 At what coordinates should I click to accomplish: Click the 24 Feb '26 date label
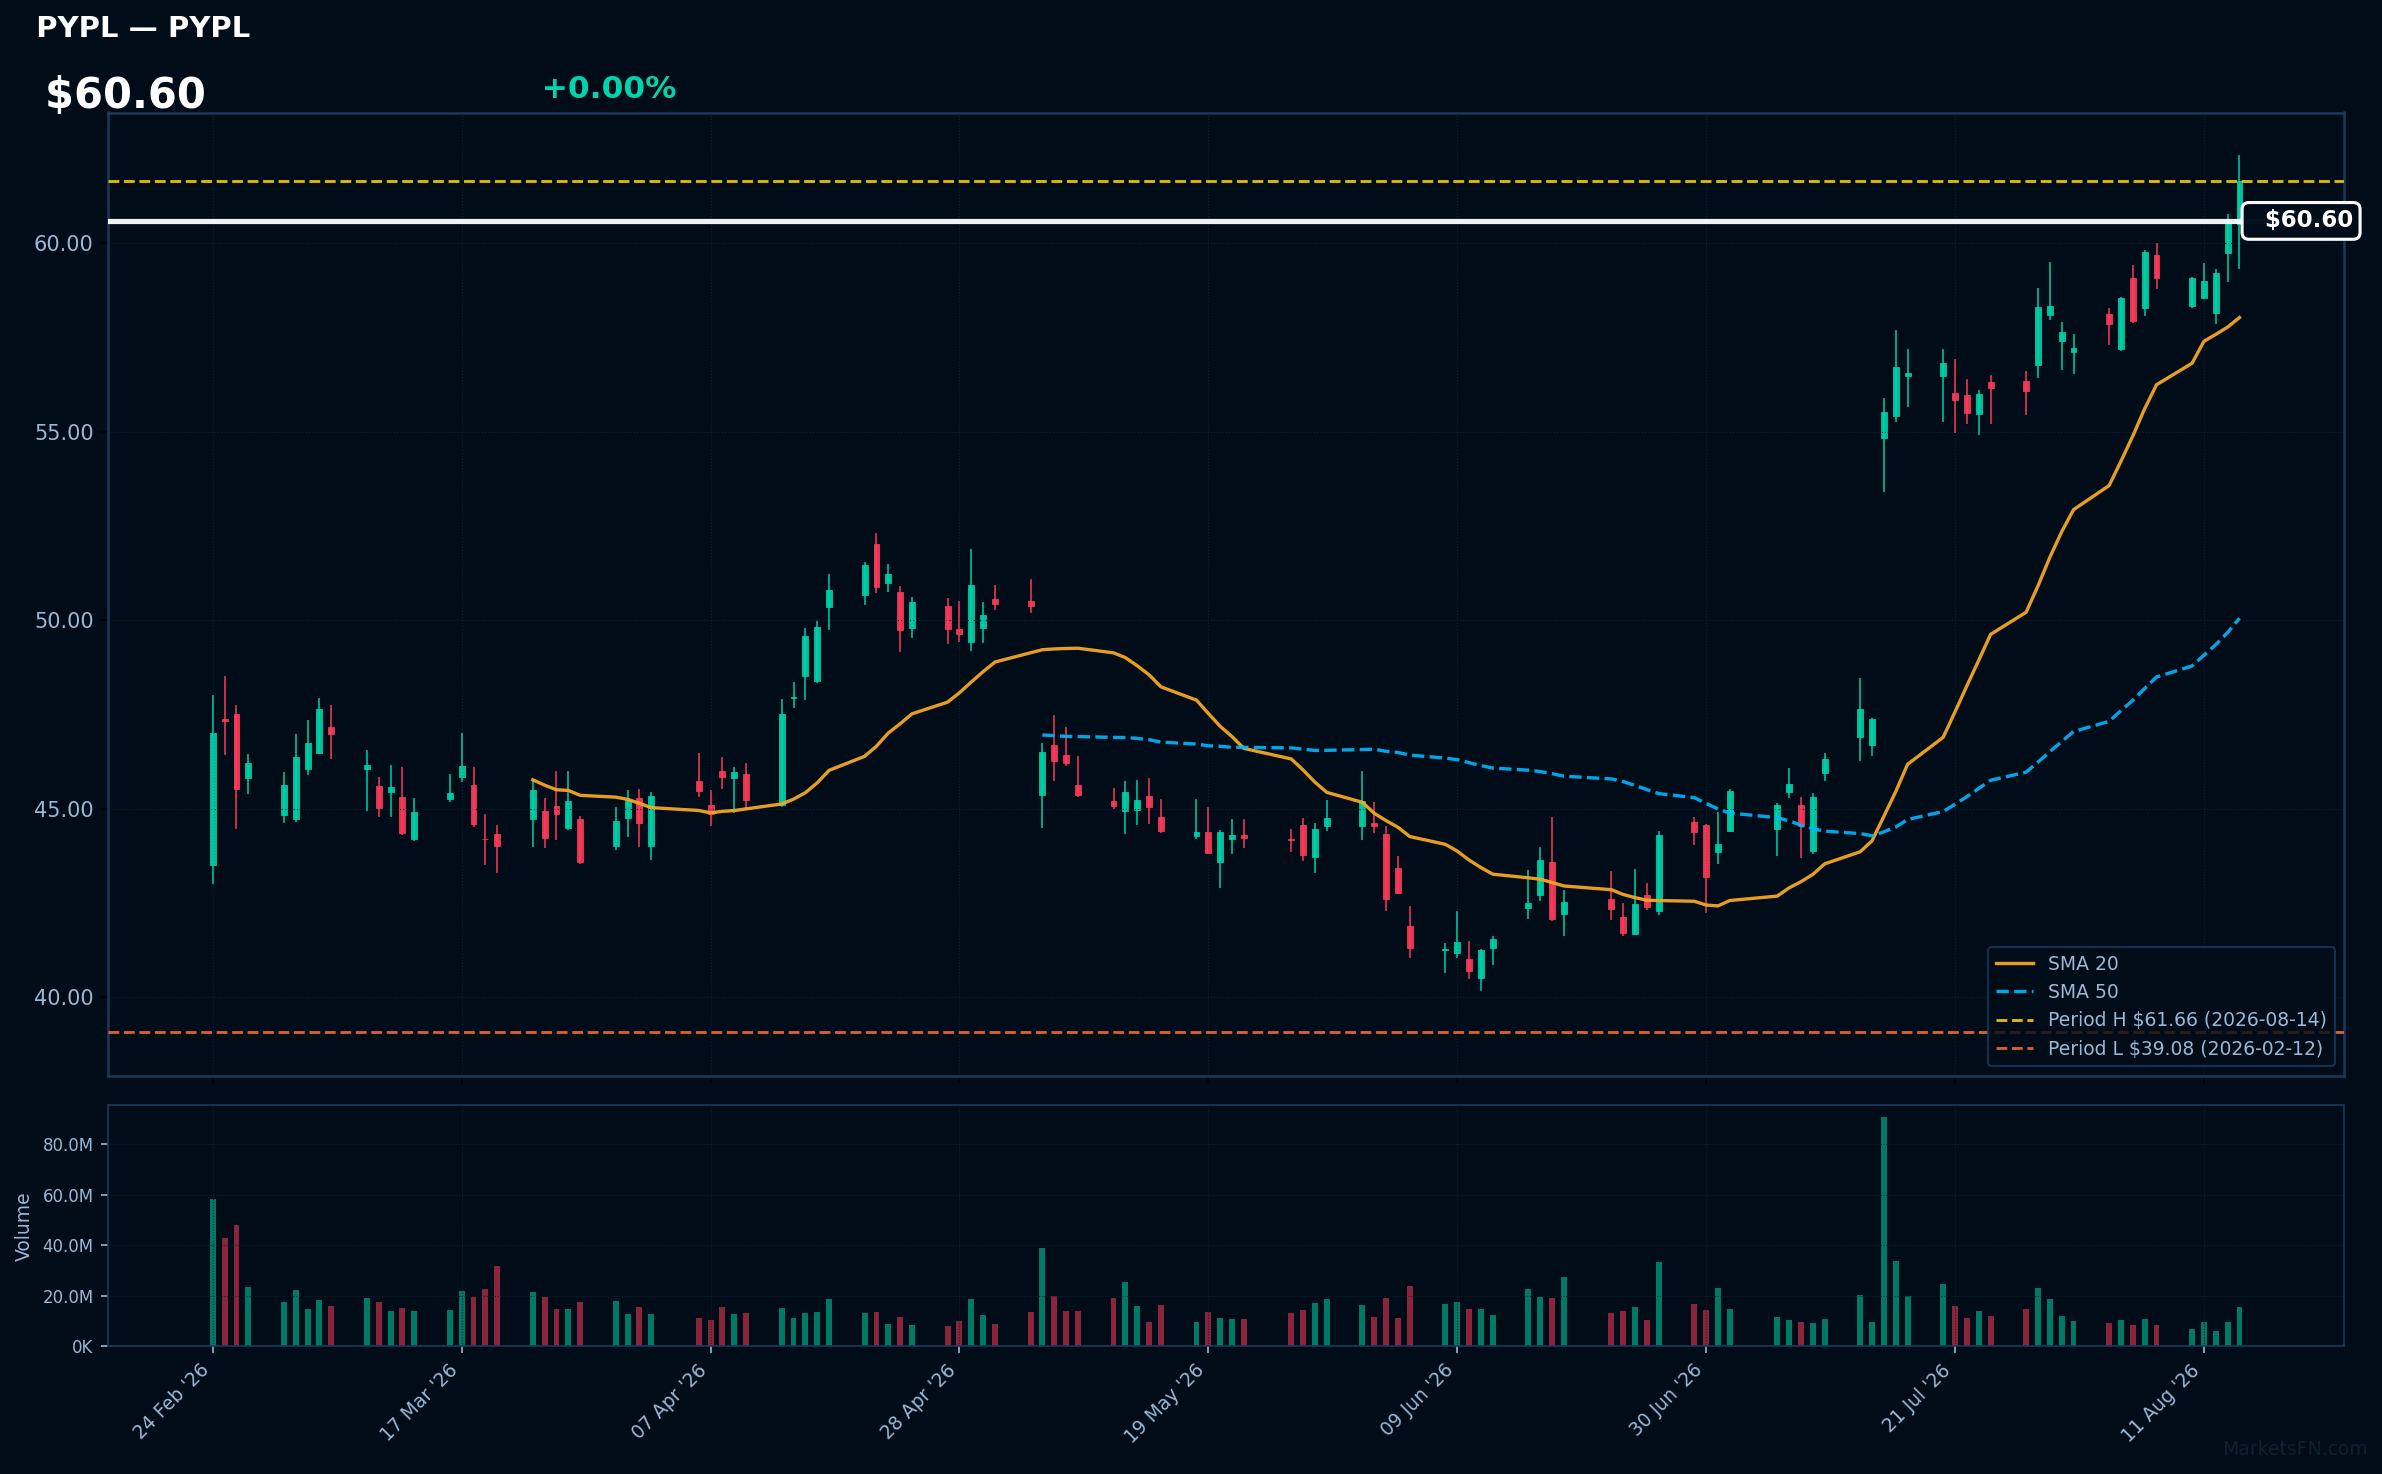(x=171, y=1401)
